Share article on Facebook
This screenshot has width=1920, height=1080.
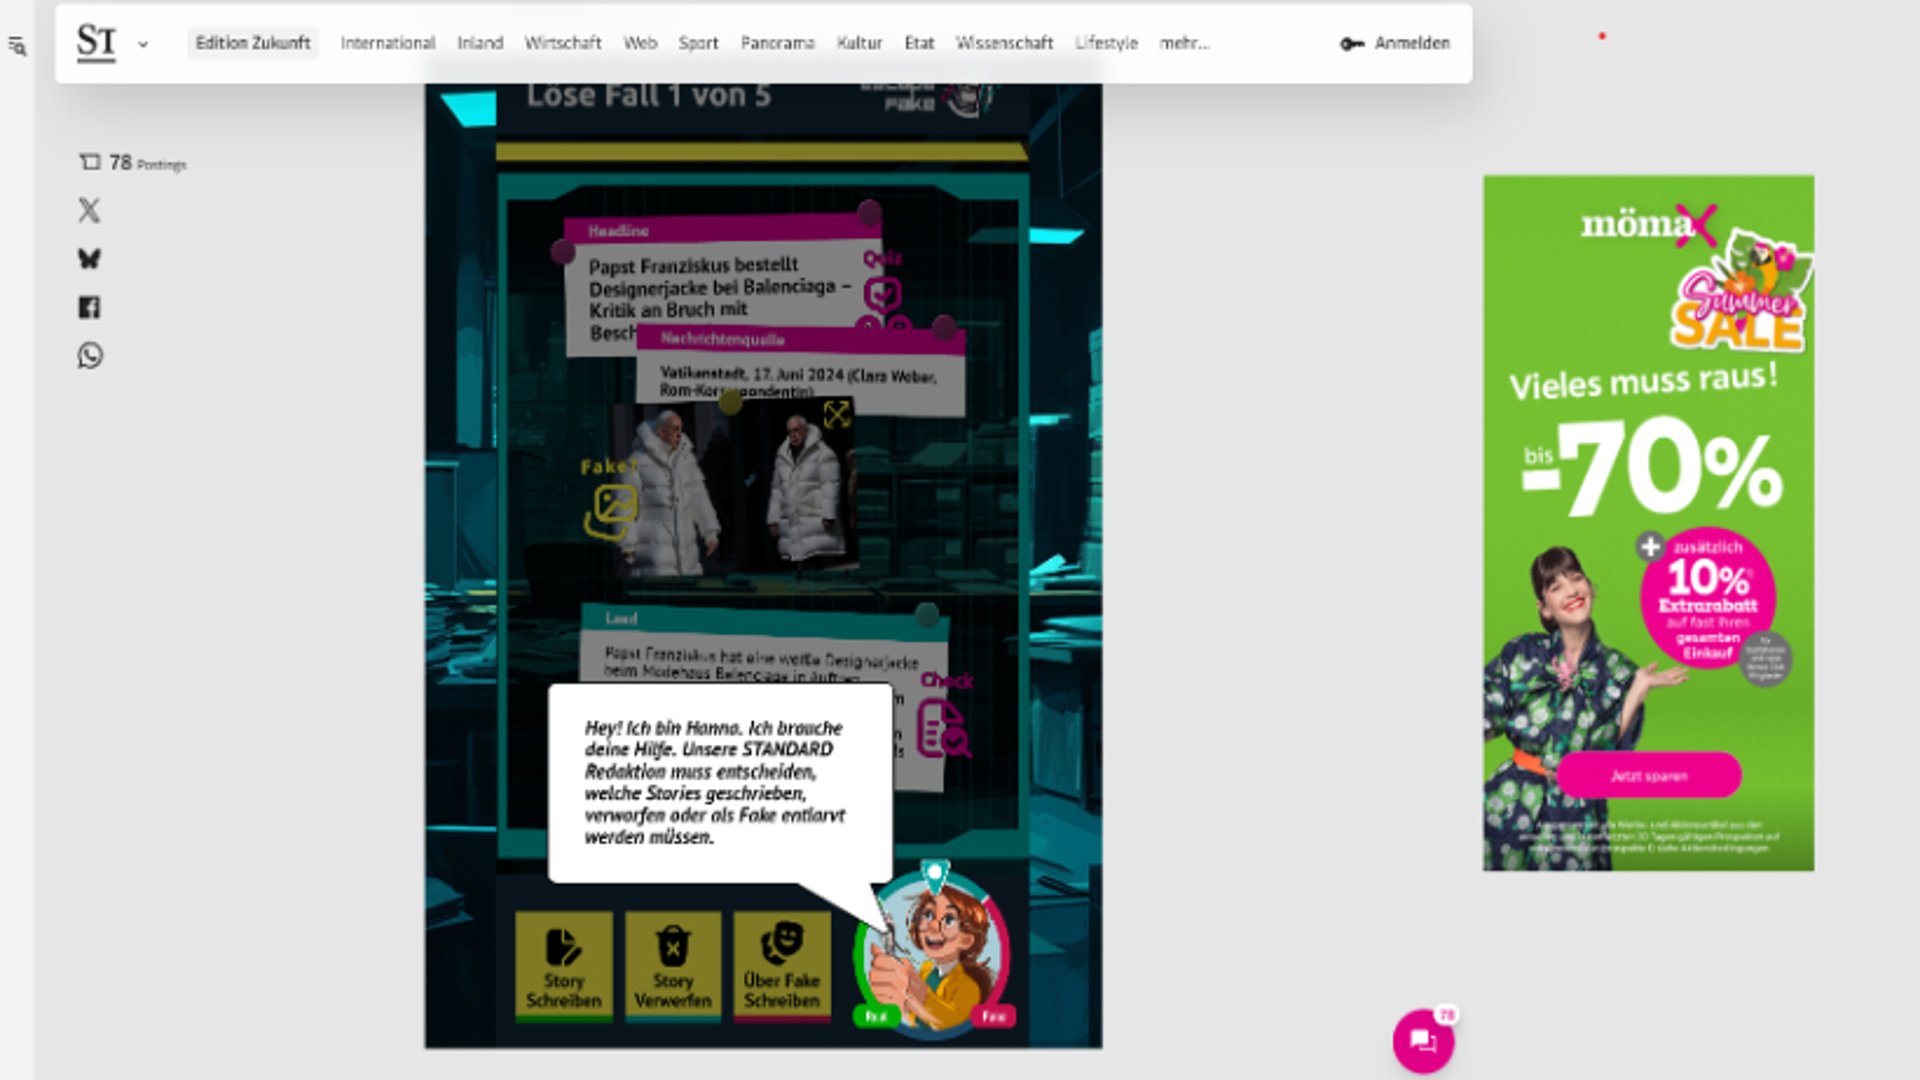89,307
